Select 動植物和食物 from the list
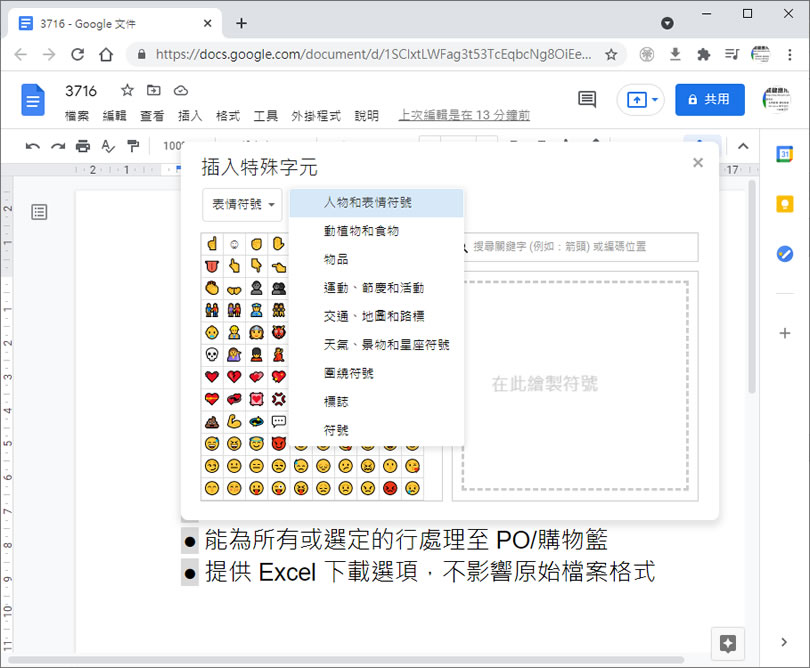 361,231
